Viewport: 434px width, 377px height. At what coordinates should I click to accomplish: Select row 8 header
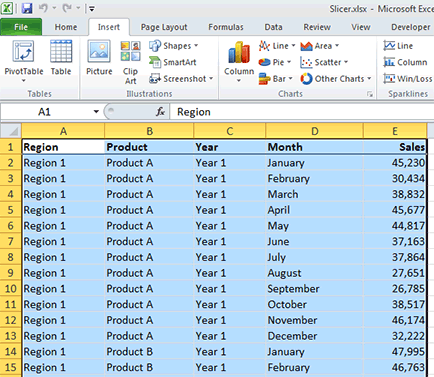[x=11, y=257]
